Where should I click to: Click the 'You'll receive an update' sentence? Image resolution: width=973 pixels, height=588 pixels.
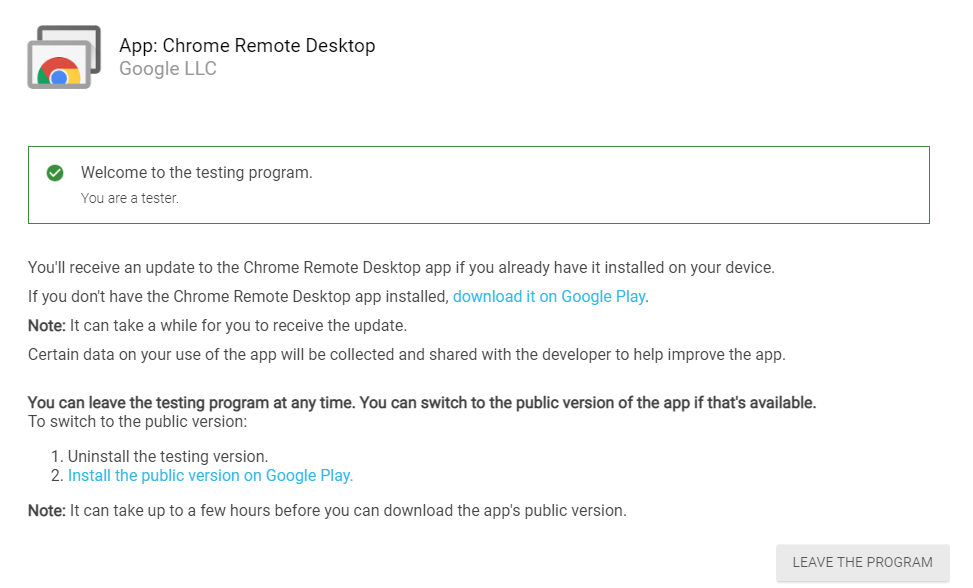pos(401,267)
